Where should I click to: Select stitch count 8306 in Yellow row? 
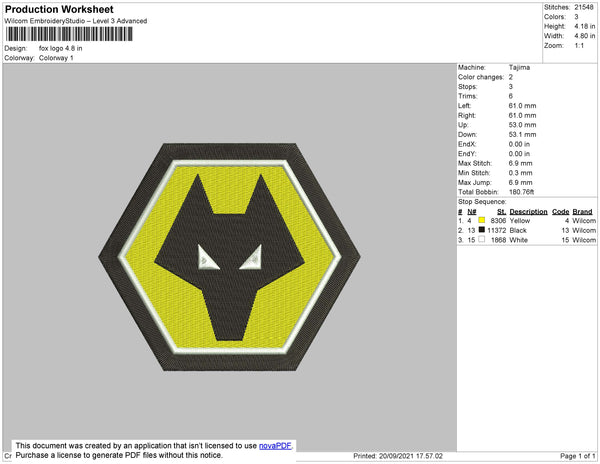[x=498, y=221]
